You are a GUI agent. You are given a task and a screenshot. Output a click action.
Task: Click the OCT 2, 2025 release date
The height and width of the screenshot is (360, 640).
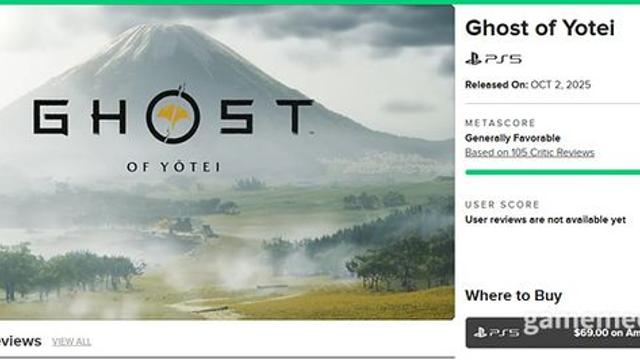pos(560,85)
